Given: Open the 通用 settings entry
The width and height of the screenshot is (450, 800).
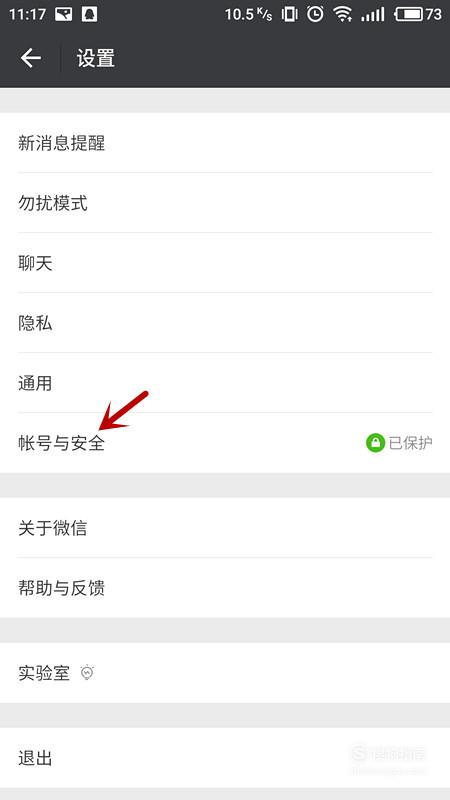Looking at the screenshot, I should click(x=225, y=383).
